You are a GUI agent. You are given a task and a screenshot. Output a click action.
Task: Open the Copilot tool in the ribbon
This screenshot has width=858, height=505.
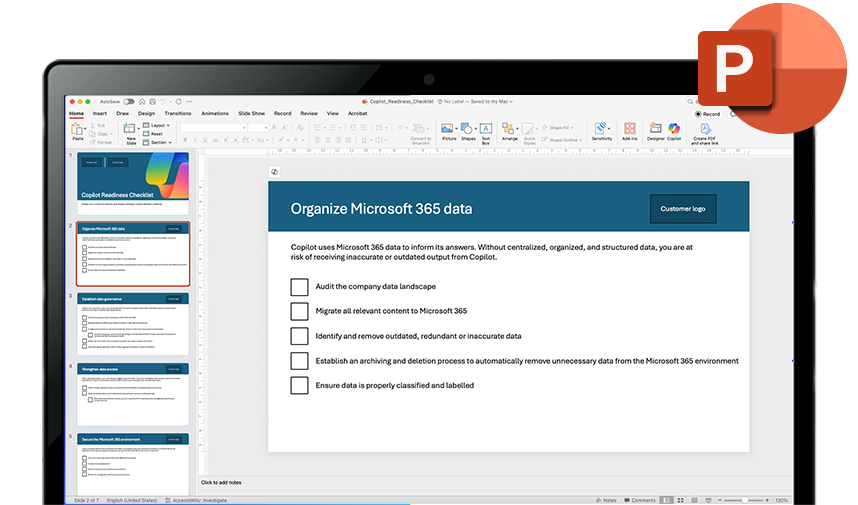click(x=674, y=129)
